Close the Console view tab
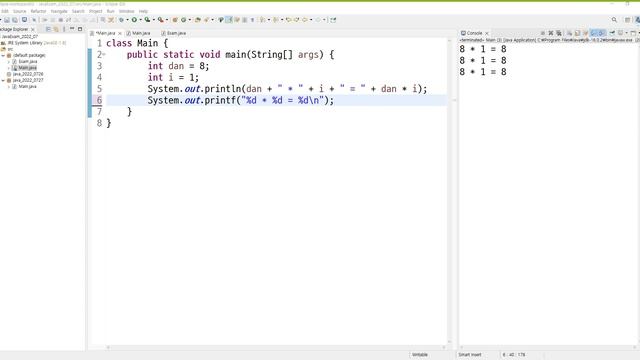The width and height of the screenshot is (640, 360). point(487,33)
